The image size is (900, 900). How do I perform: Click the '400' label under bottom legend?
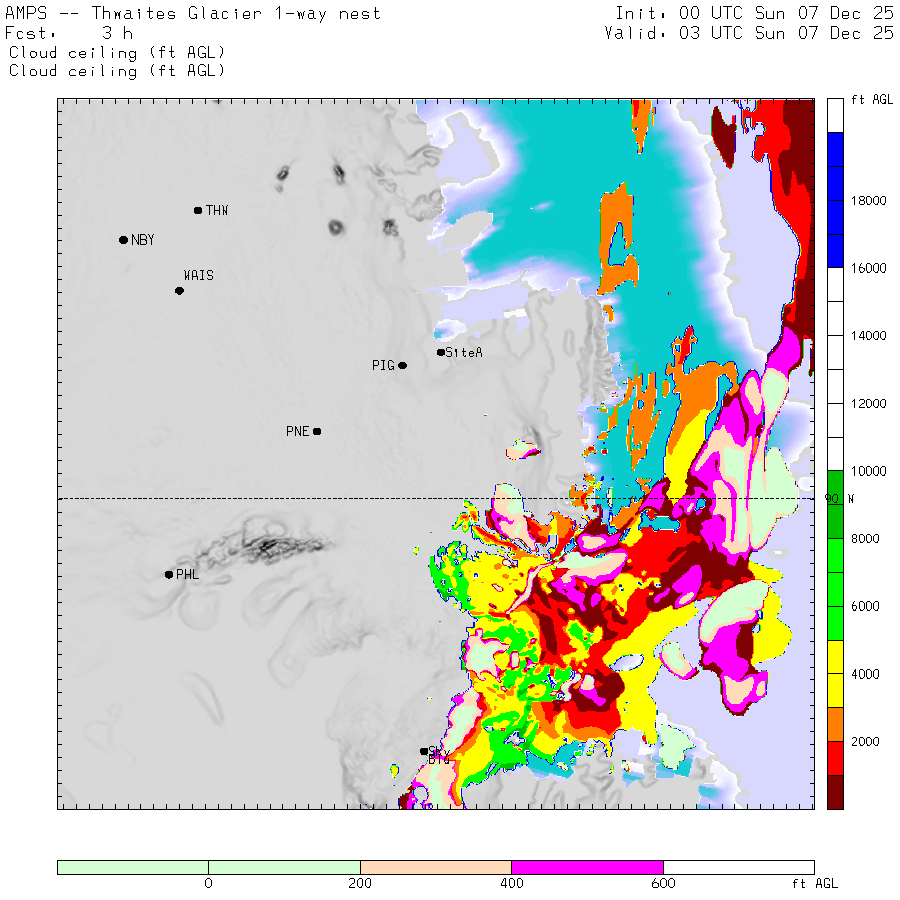[511, 883]
